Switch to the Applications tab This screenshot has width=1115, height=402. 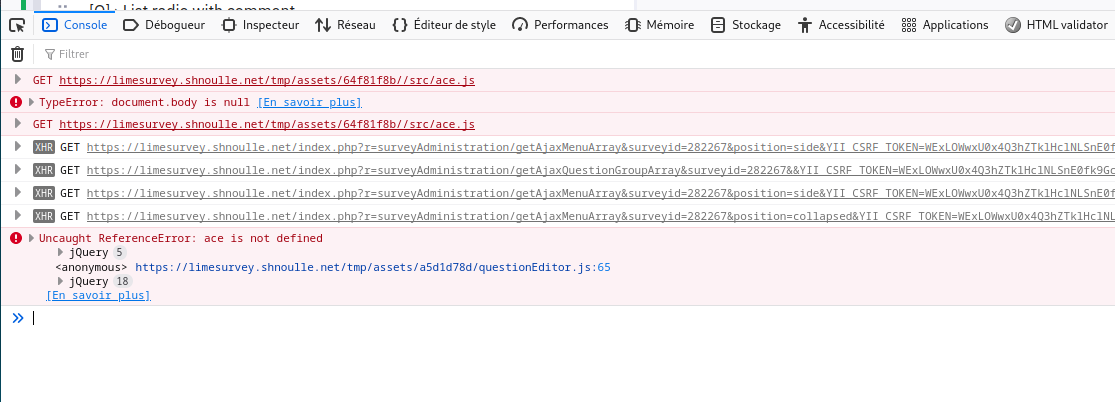click(944, 25)
